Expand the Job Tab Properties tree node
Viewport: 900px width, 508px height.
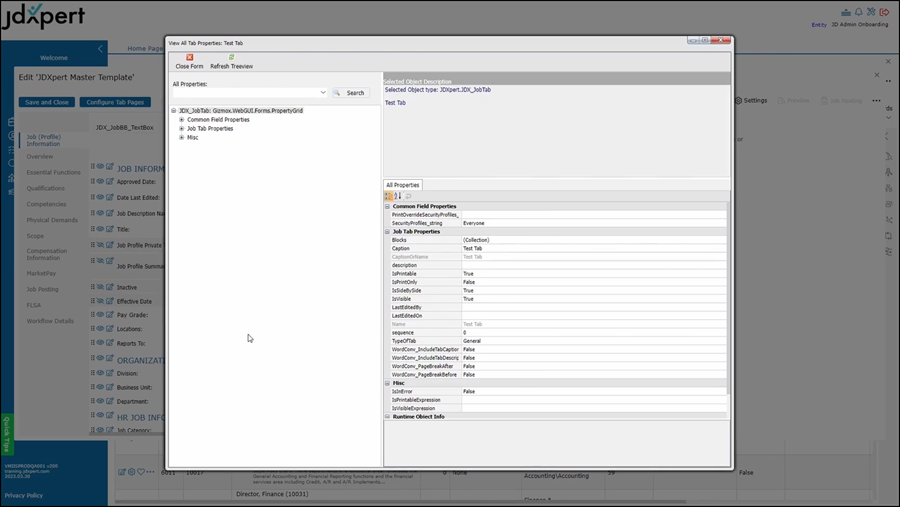pos(182,129)
